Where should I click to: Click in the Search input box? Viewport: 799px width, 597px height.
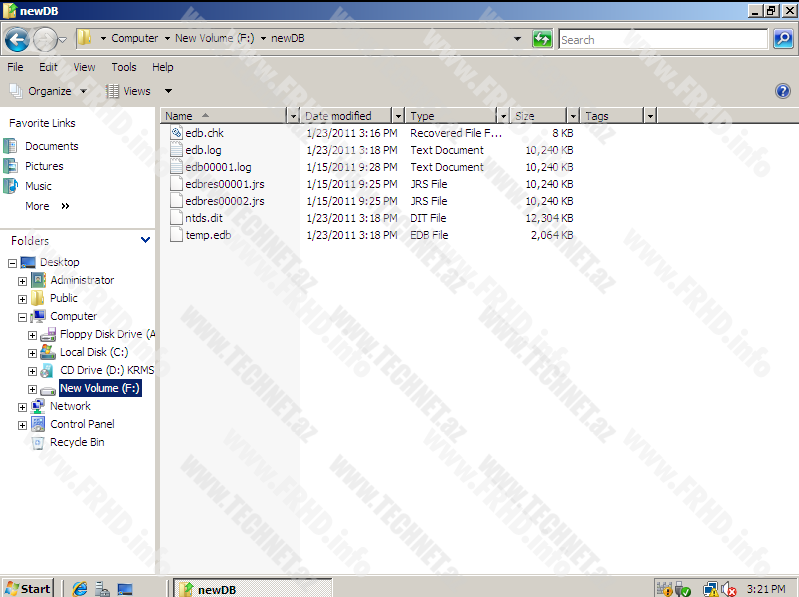662,40
